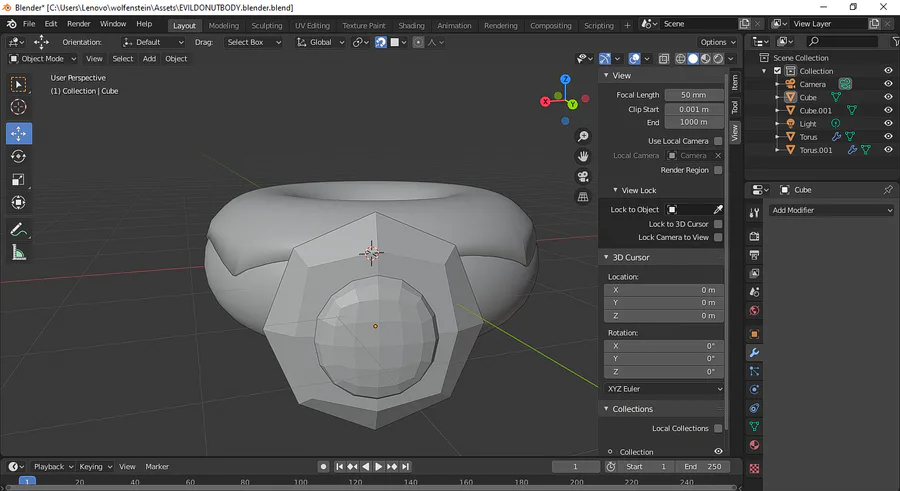Hide the Torus.001 object in outliner
Screen dimensions: 900x491
pos(888,150)
